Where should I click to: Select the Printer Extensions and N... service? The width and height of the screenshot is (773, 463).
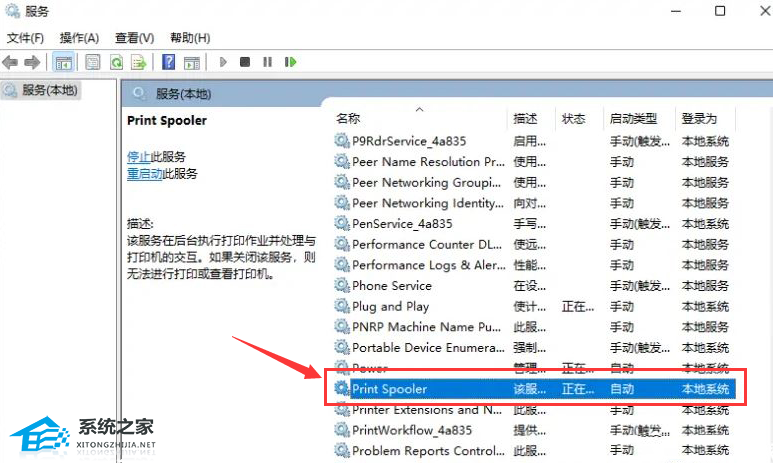[427, 410]
